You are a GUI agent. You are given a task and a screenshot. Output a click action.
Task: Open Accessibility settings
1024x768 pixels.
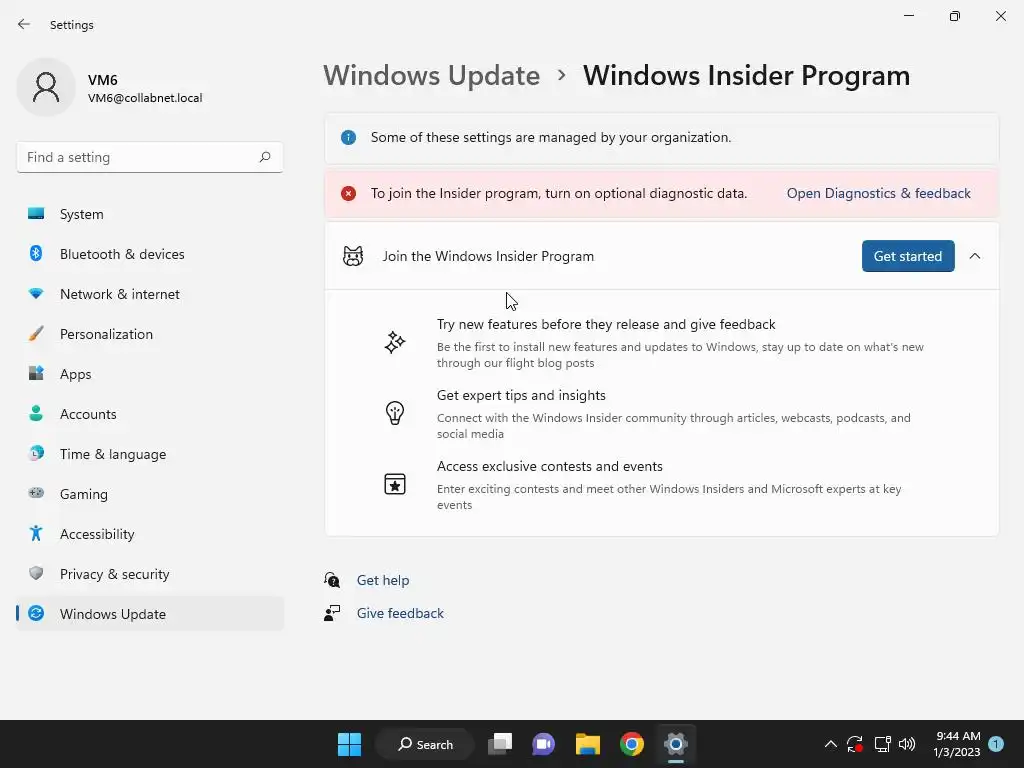pyautogui.click(x=150, y=534)
